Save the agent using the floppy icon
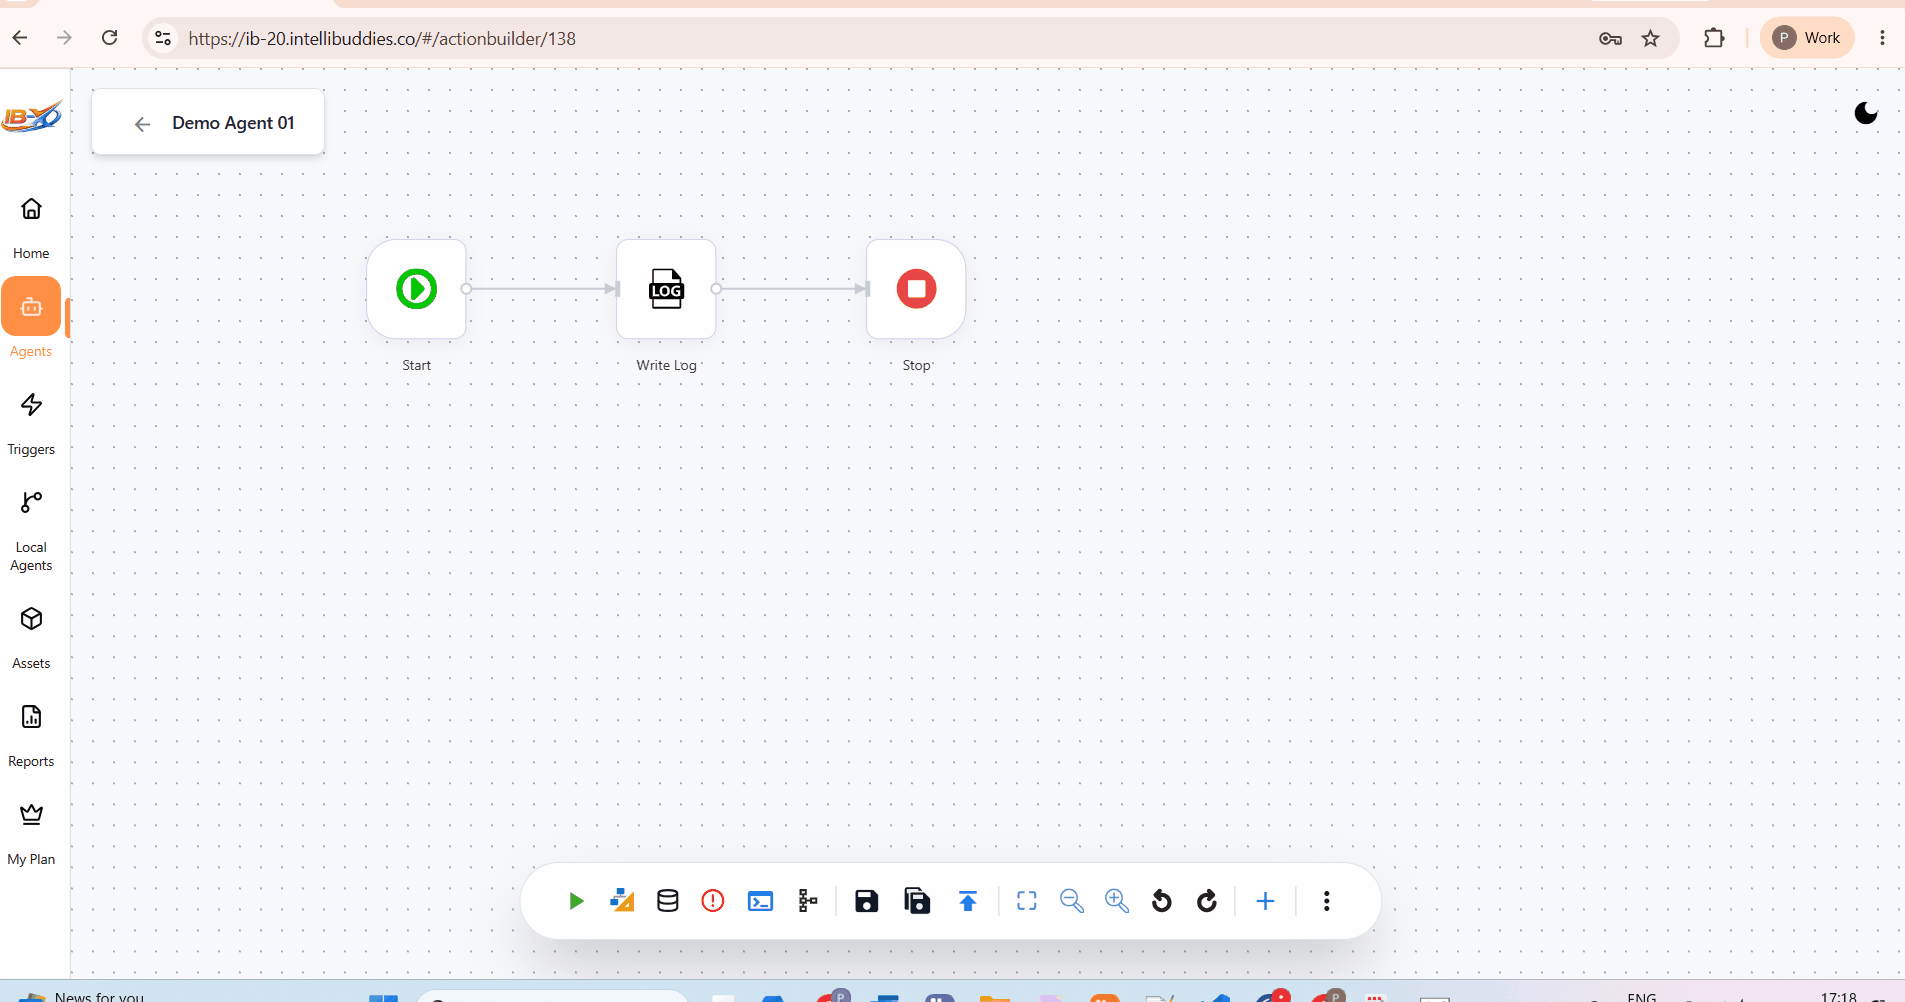 point(866,901)
